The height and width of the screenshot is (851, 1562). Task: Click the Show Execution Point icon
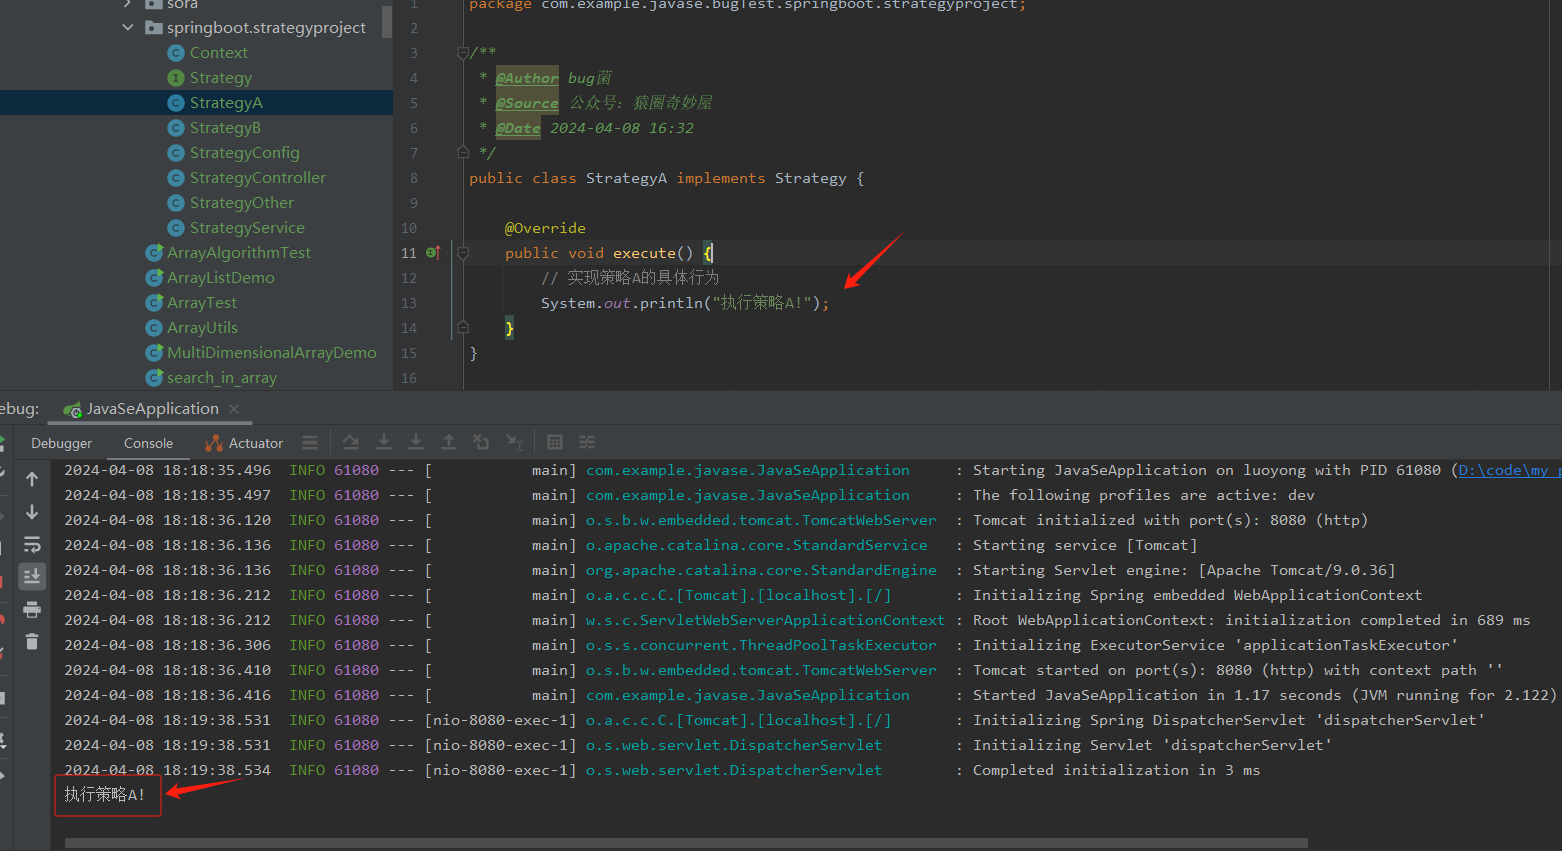310,442
